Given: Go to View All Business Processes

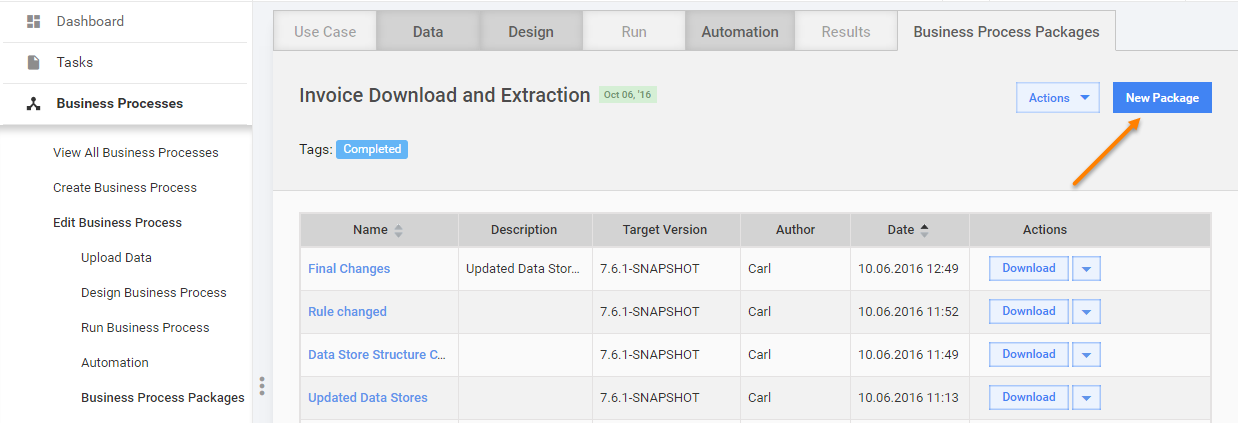Looking at the screenshot, I should coord(136,153).
